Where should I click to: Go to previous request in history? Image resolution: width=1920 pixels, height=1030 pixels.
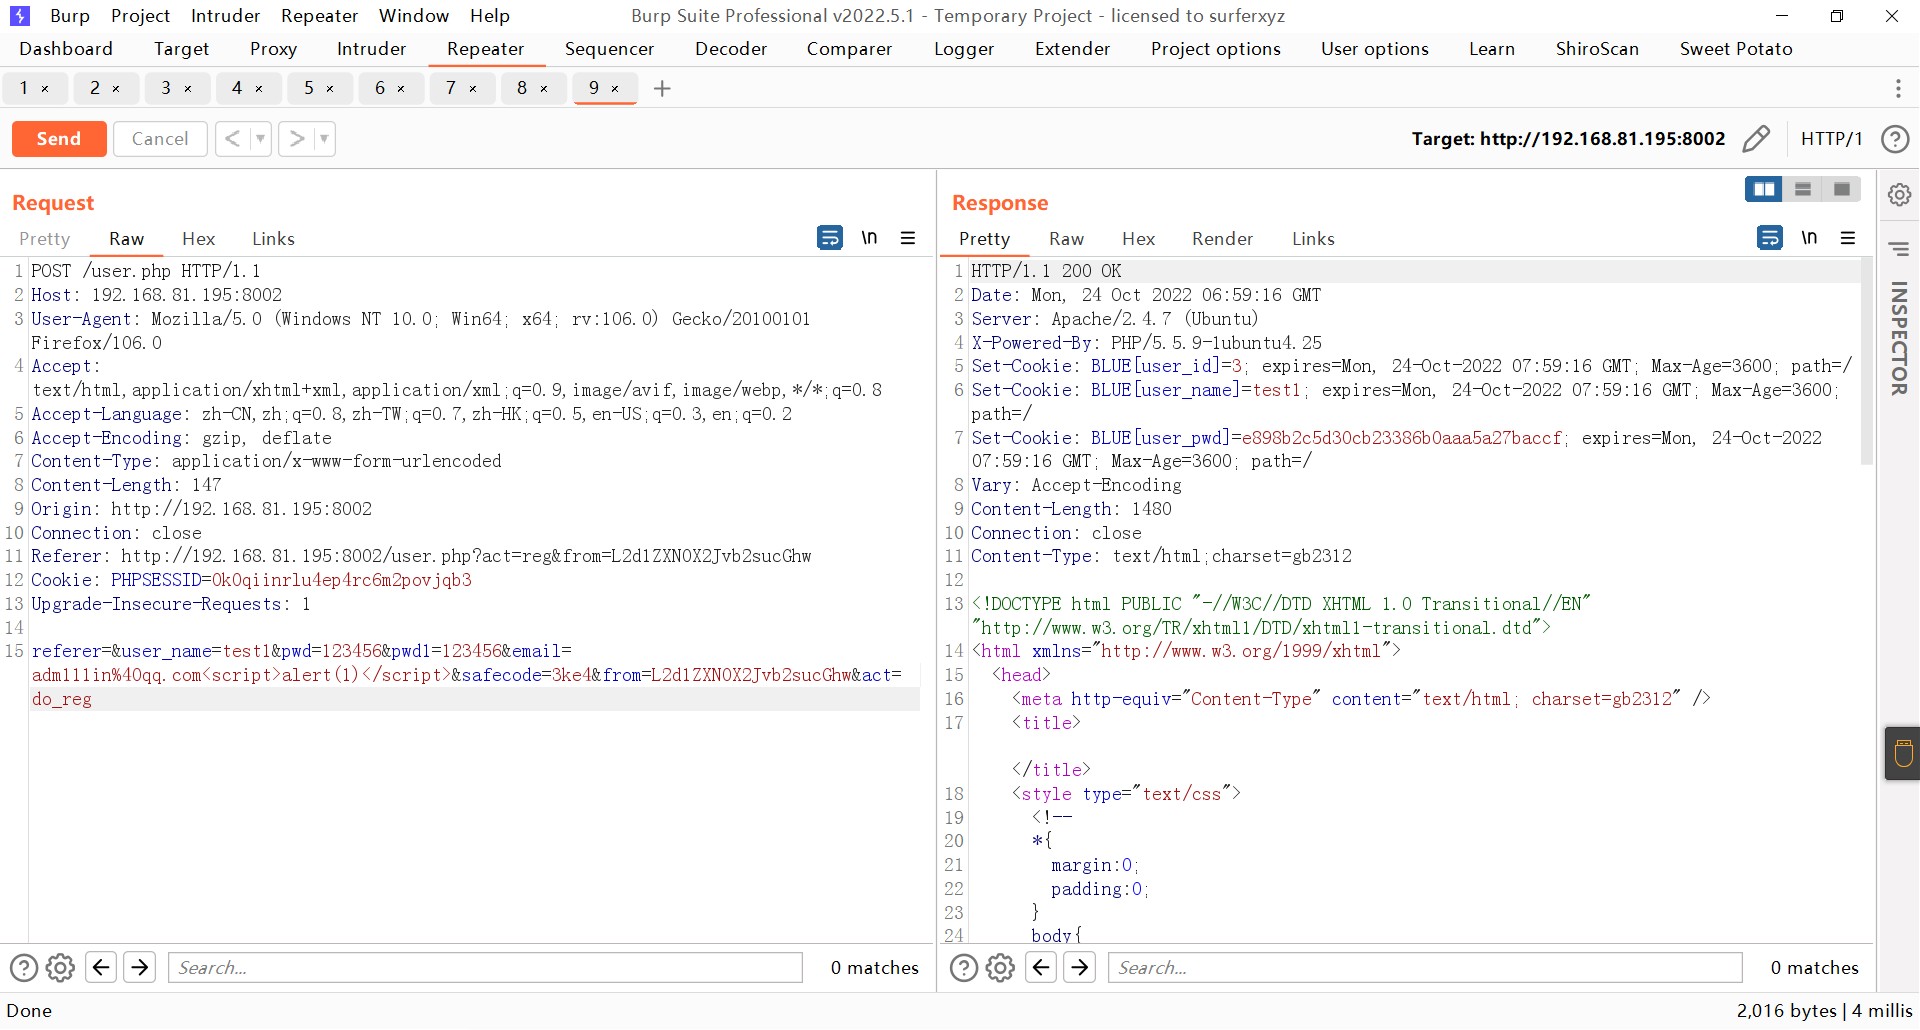coord(232,139)
